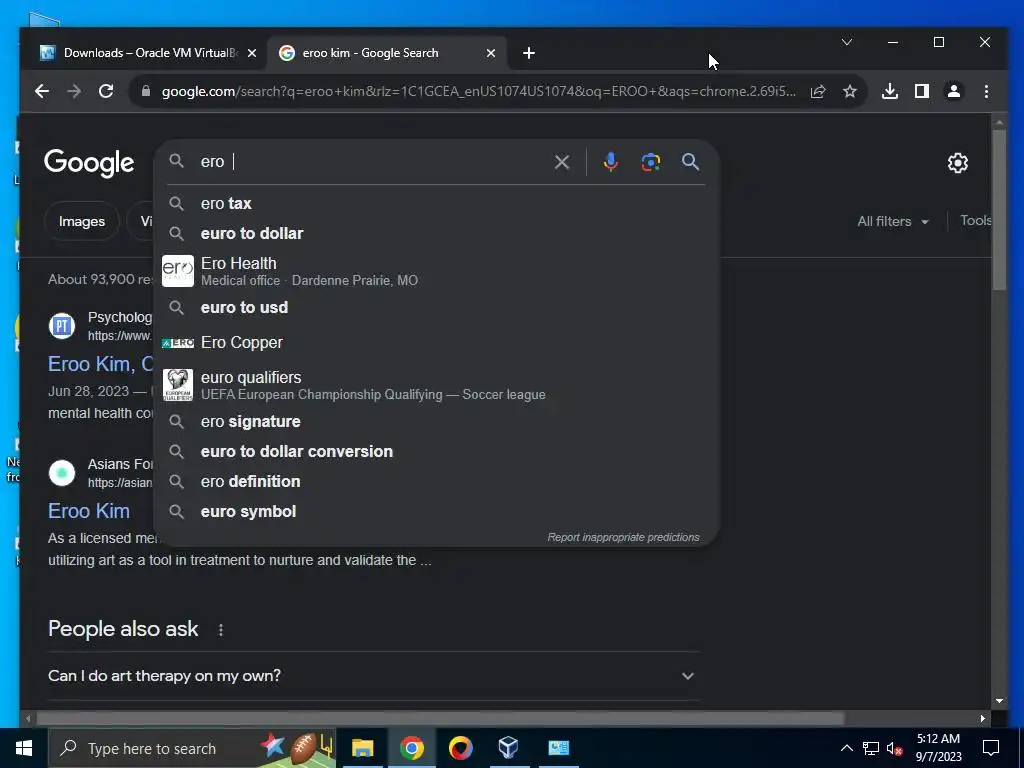Click the padlock site info icon
The width and height of the screenshot is (1024, 768).
point(146,91)
